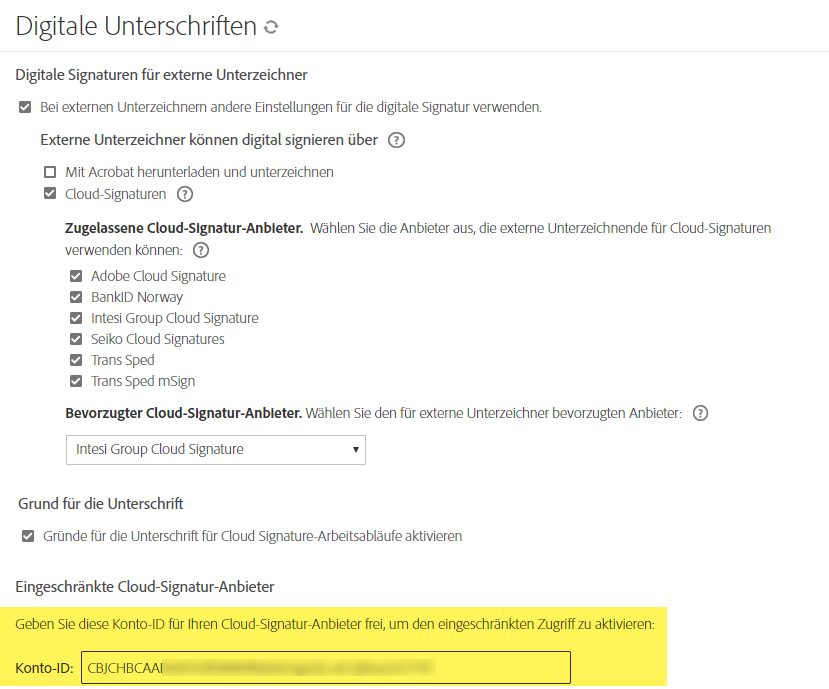Uncheck 'Bei externen Unterzeichnern andere Einstellungen' checkbox
This screenshot has width=829, height=689.
25,107
